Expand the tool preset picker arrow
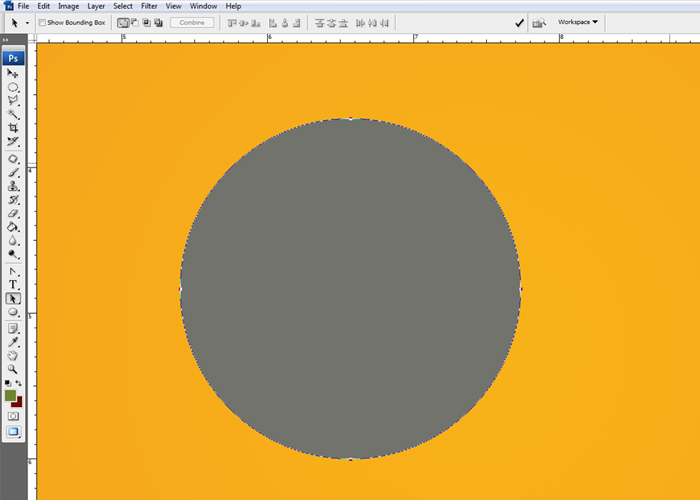Screen dimensions: 700x500 pos(27,22)
